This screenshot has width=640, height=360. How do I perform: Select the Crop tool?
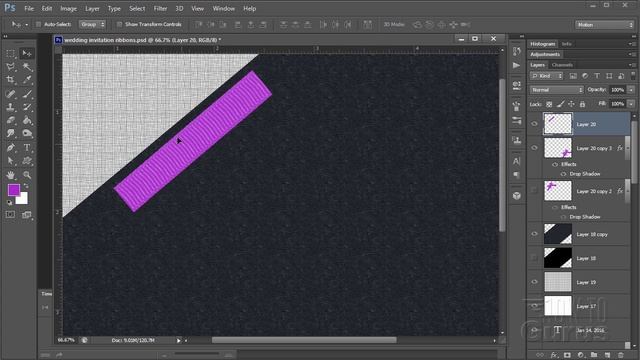(x=11, y=80)
